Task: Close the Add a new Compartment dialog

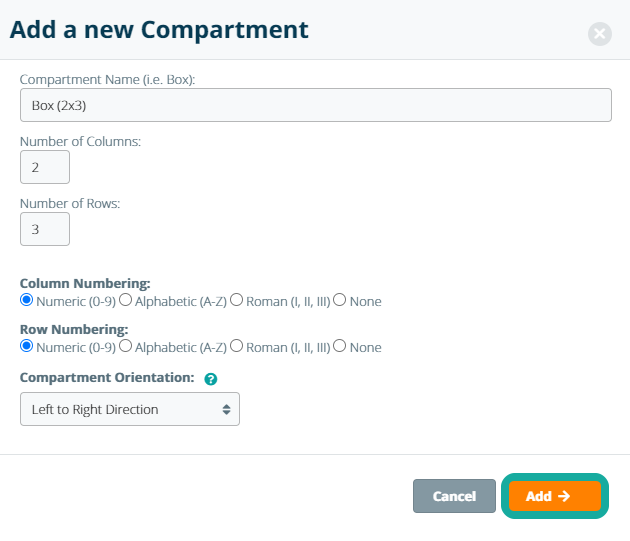Action: click(599, 34)
